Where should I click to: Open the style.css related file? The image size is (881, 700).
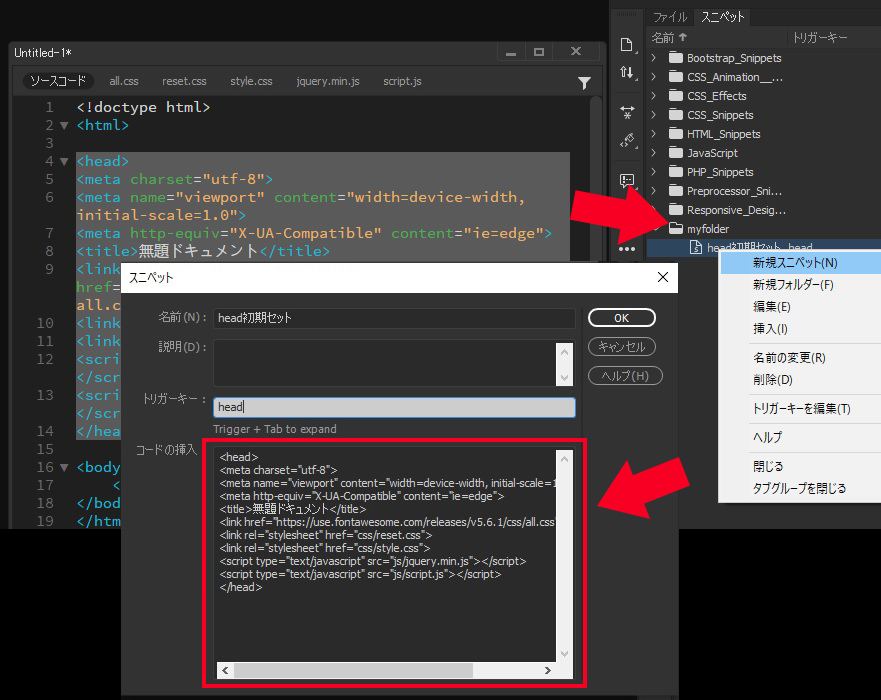pyautogui.click(x=251, y=81)
